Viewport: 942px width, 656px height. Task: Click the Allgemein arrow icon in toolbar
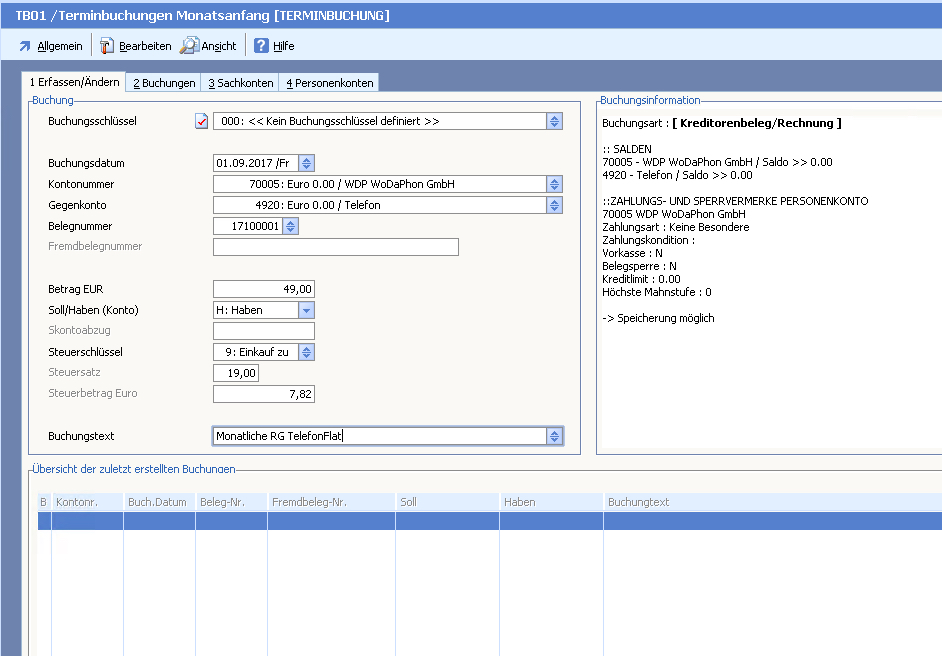coord(25,46)
